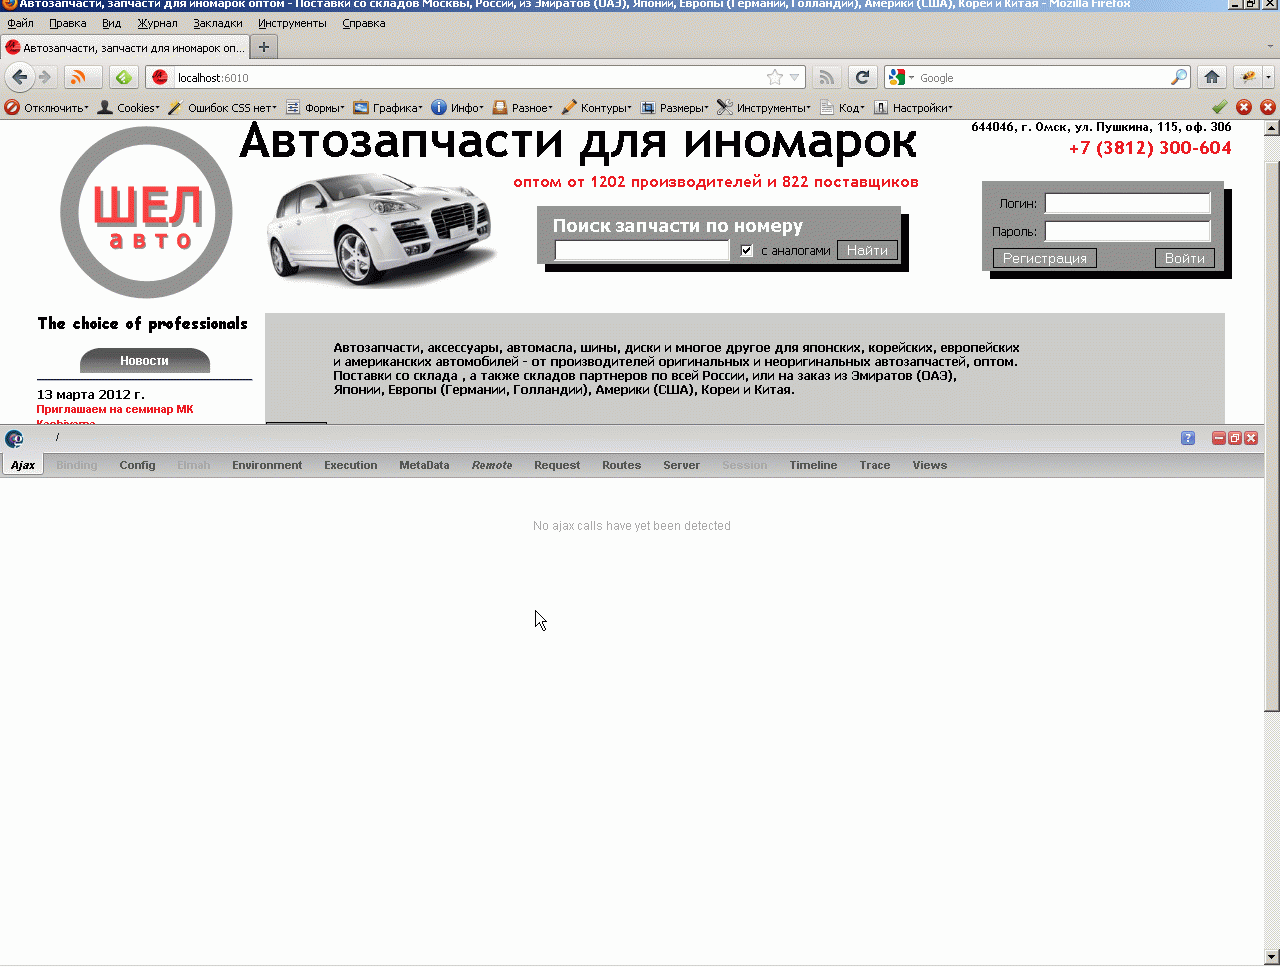The height and width of the screenshot is (967, 1280).
Task: Open the Файл menu
Action: (20, 23)
